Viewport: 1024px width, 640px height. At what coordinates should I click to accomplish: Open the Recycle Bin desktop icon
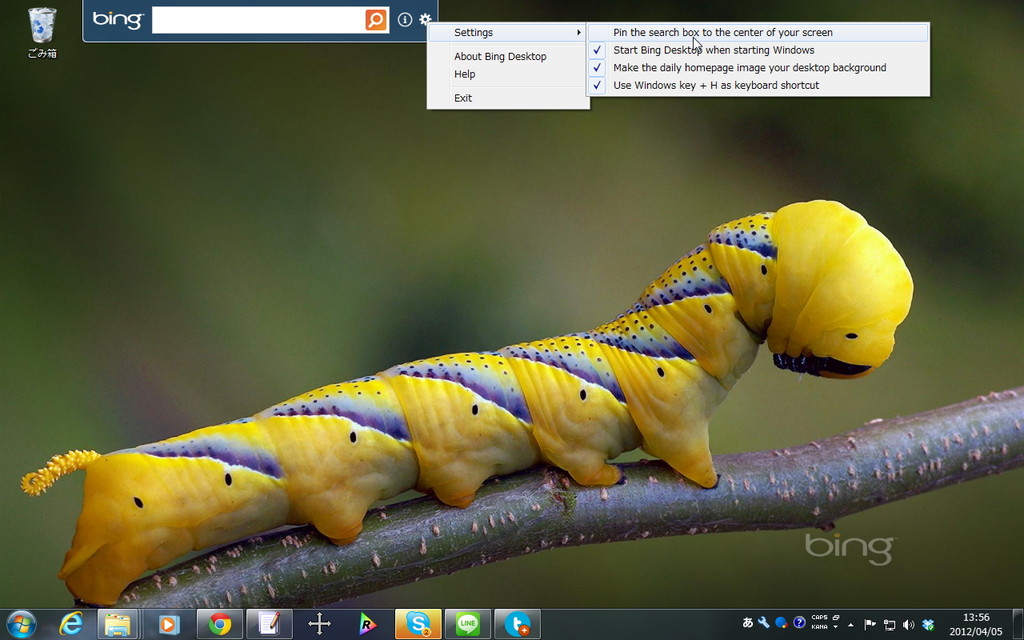coord(42,33)
